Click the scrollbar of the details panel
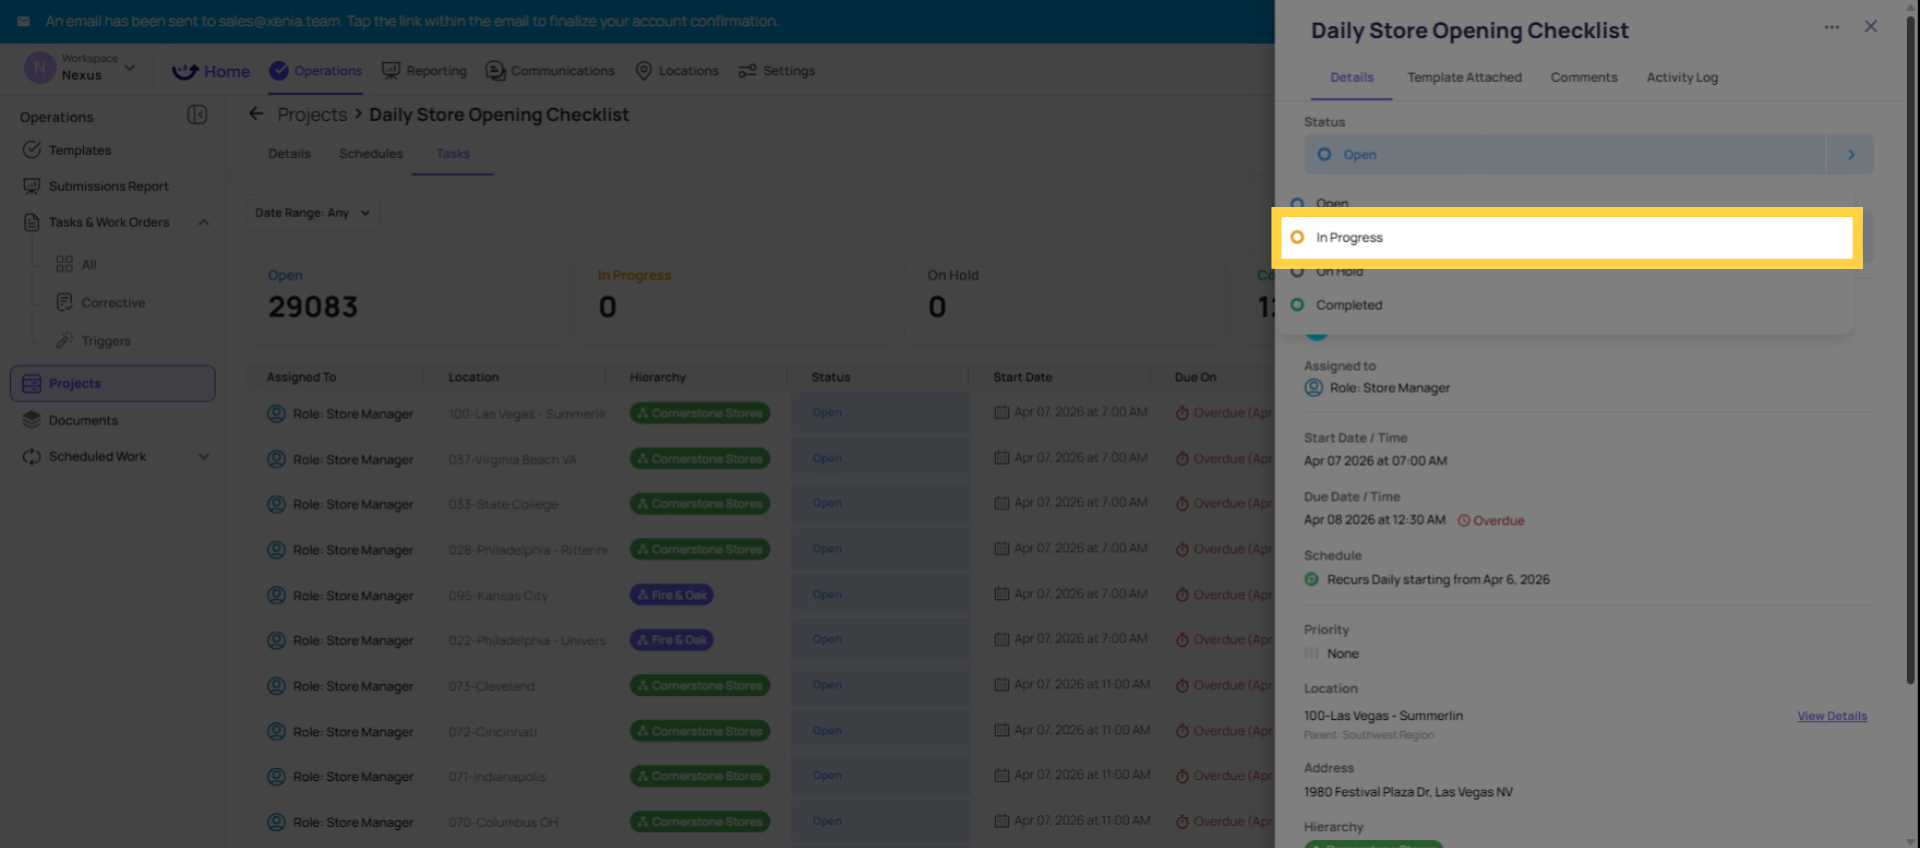Viewport: 1920px width, 848px height. (x=1910, y=350)
